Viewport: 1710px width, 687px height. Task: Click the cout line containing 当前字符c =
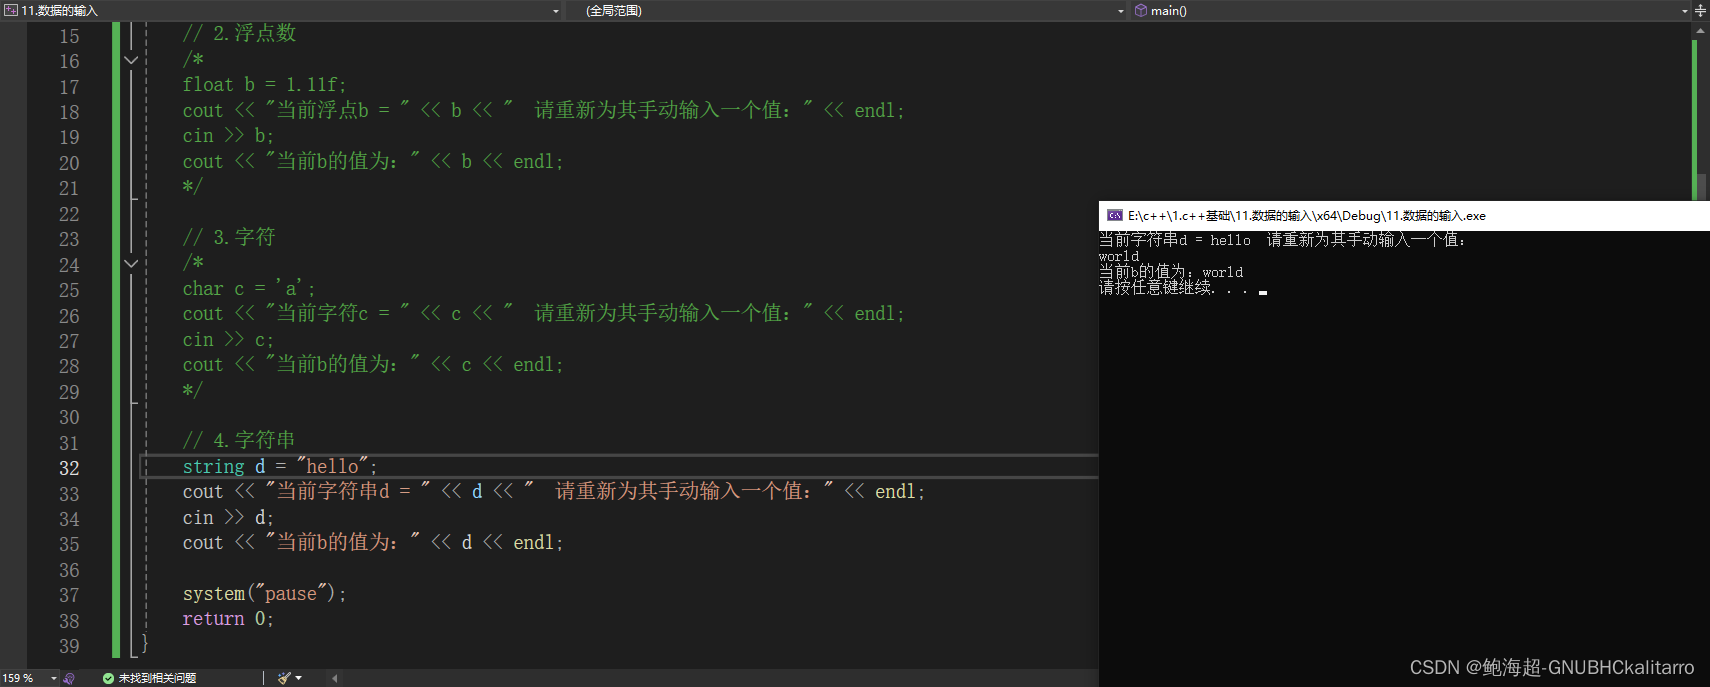[x=543, y=313]
